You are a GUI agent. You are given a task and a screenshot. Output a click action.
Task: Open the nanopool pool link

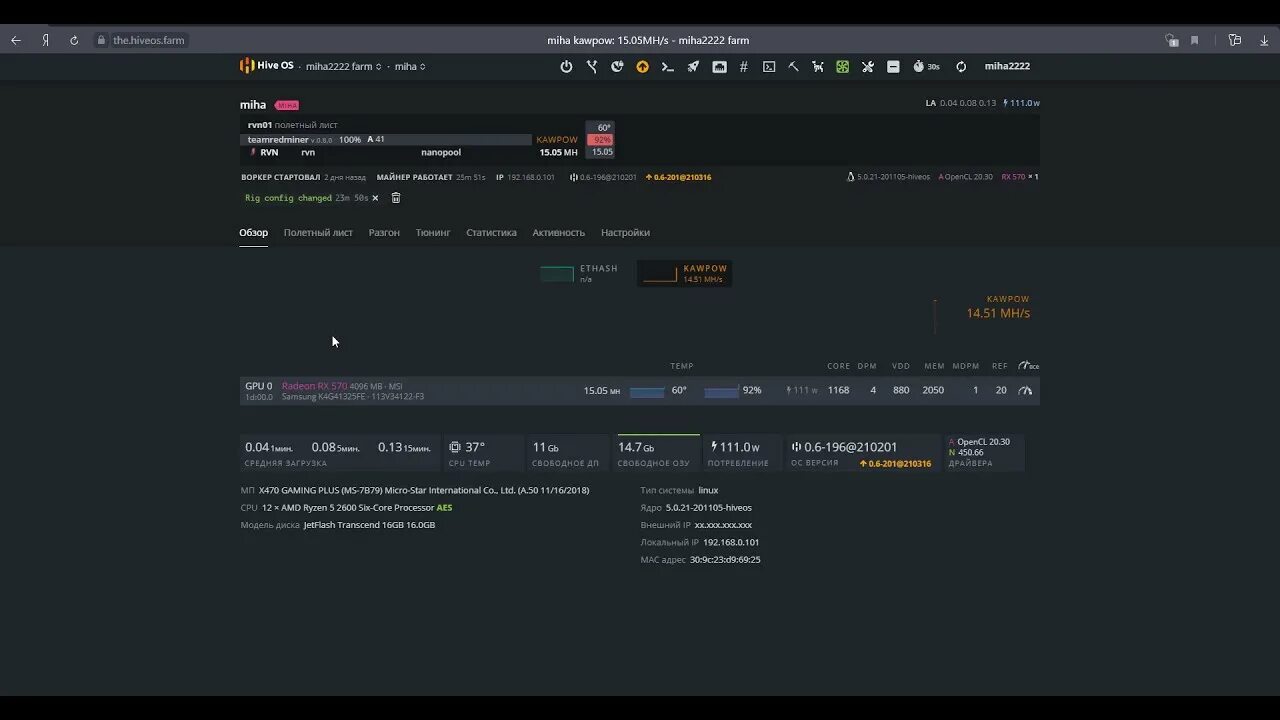coord(441,152)
